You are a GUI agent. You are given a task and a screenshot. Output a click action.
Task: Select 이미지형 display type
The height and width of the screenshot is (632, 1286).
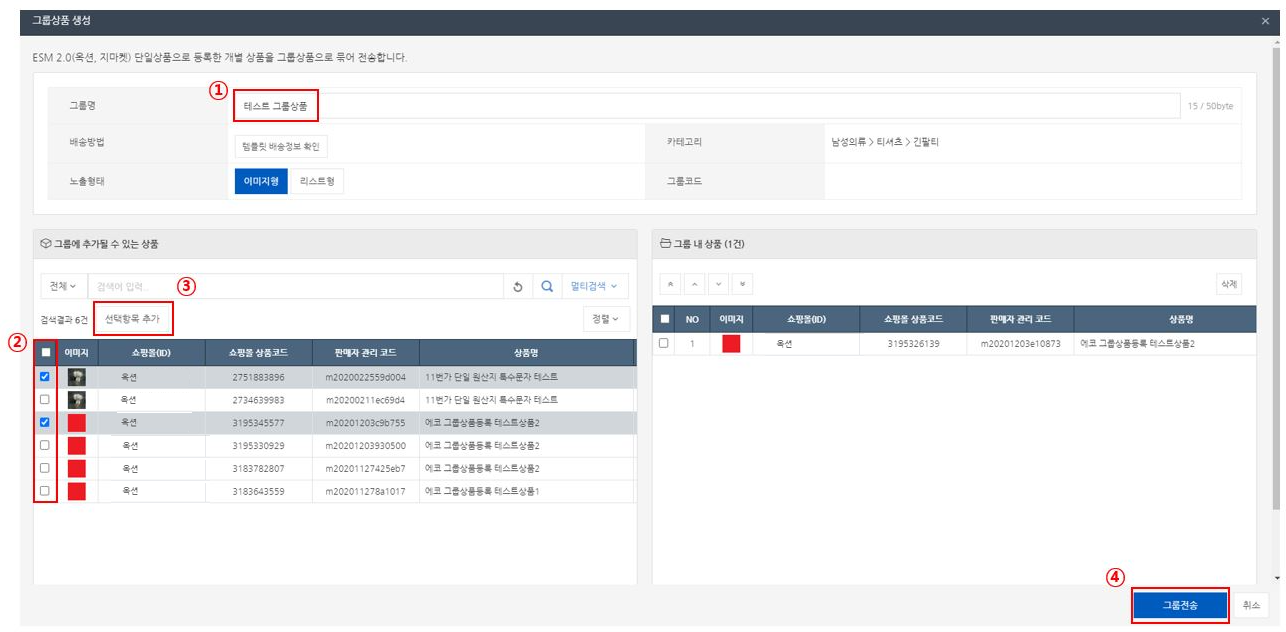[x=260, y=181]
